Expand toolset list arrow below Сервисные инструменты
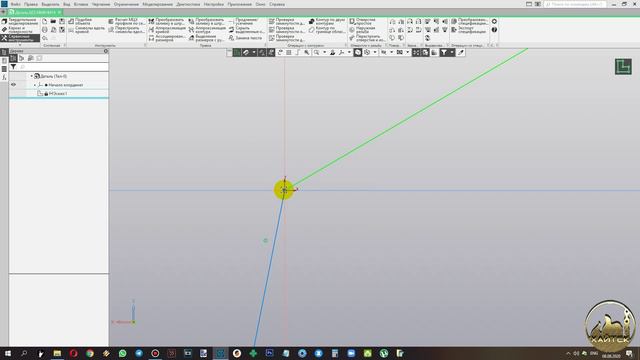Screen dimensions: 640x360 click(20, 45)
